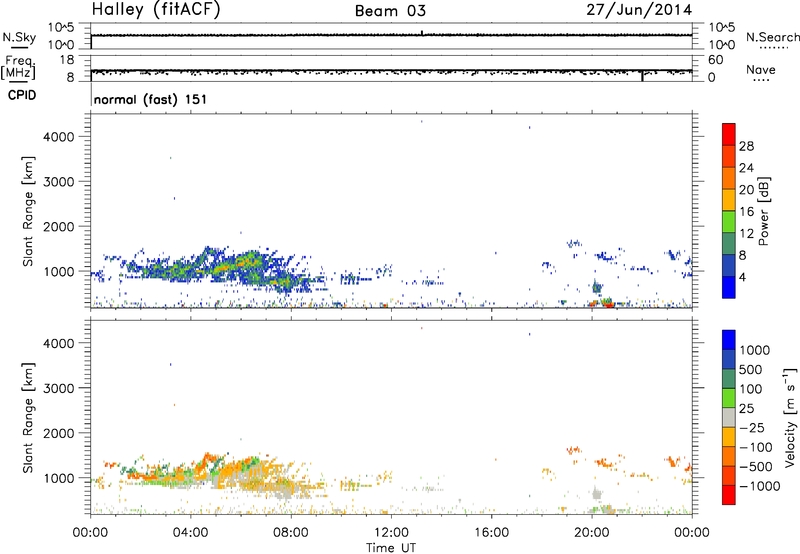Image resolution: width=800 pixels, height=554 pixels.
Task: Pick the red bottom segment of Velocity colorbar
Action: coord(729,495)
